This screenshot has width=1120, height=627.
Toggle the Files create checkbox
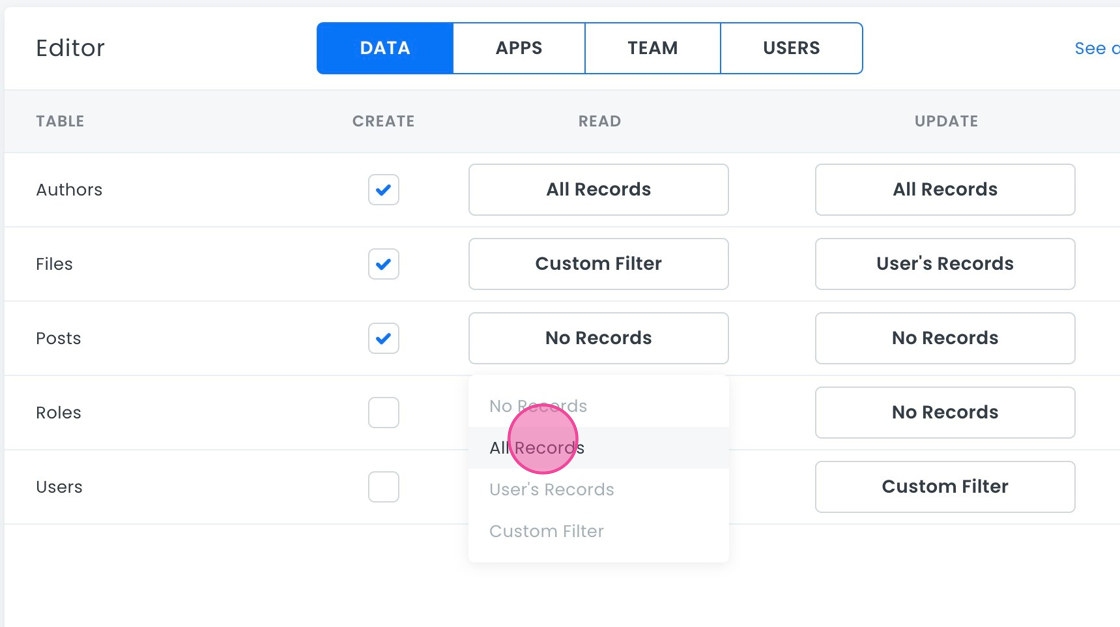[x=383, y=264]
